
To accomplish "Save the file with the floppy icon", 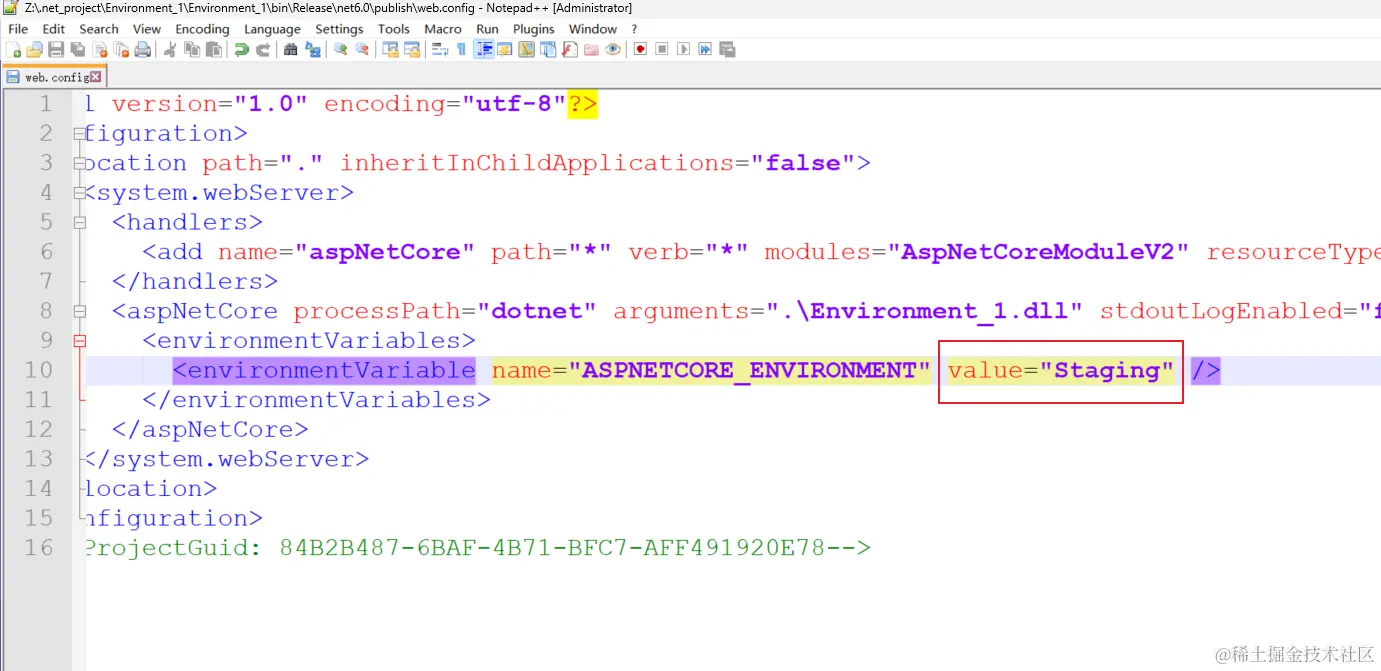I will point(56,49).
